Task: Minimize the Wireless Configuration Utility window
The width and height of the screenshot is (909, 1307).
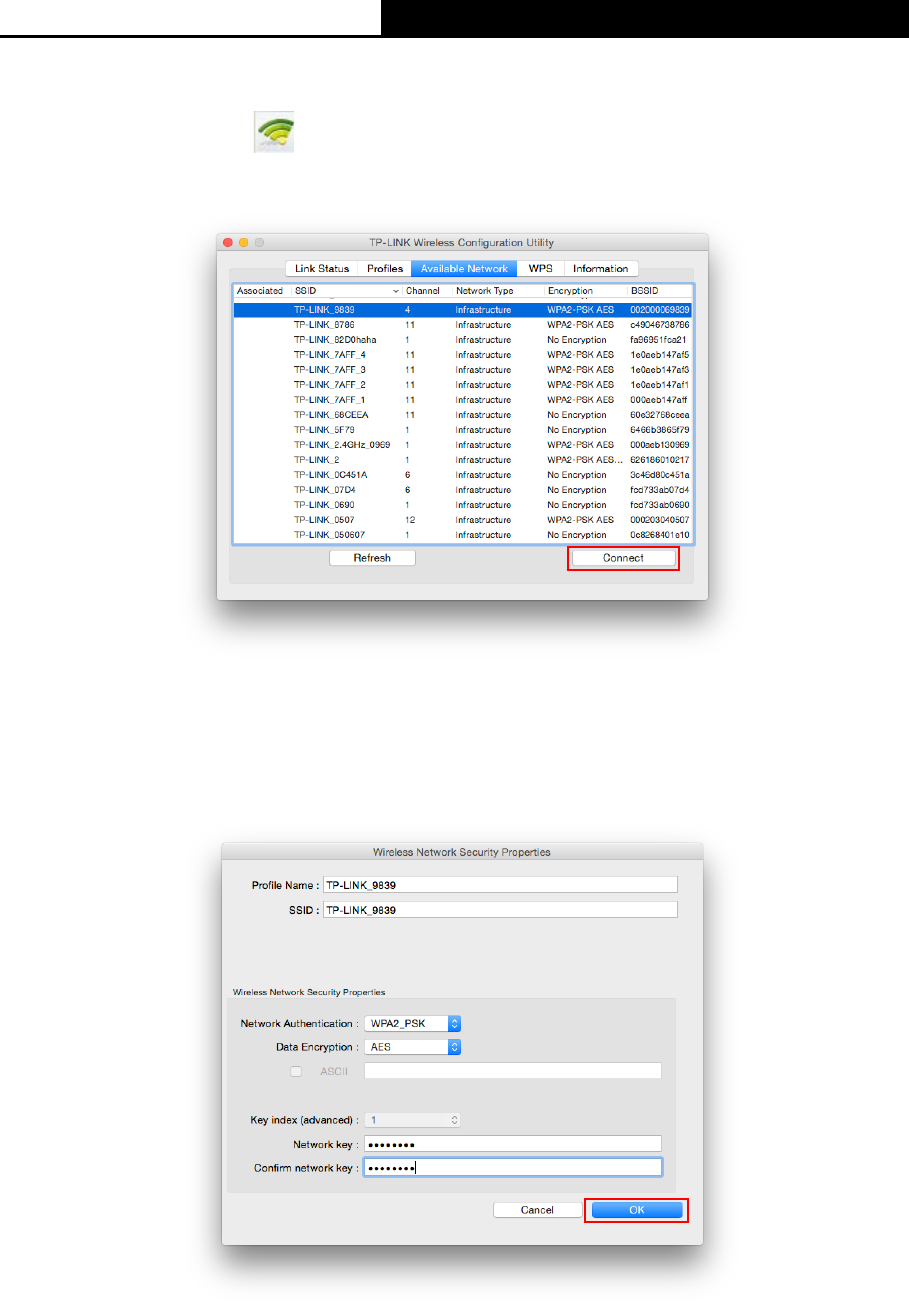Action: click(x=243, y=242)
